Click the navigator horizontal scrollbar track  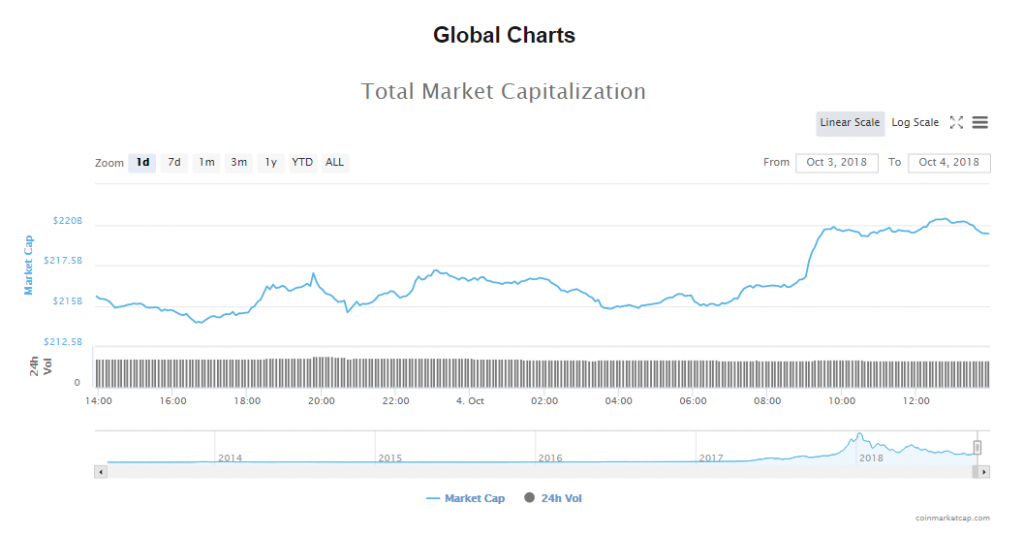[540, 470]
